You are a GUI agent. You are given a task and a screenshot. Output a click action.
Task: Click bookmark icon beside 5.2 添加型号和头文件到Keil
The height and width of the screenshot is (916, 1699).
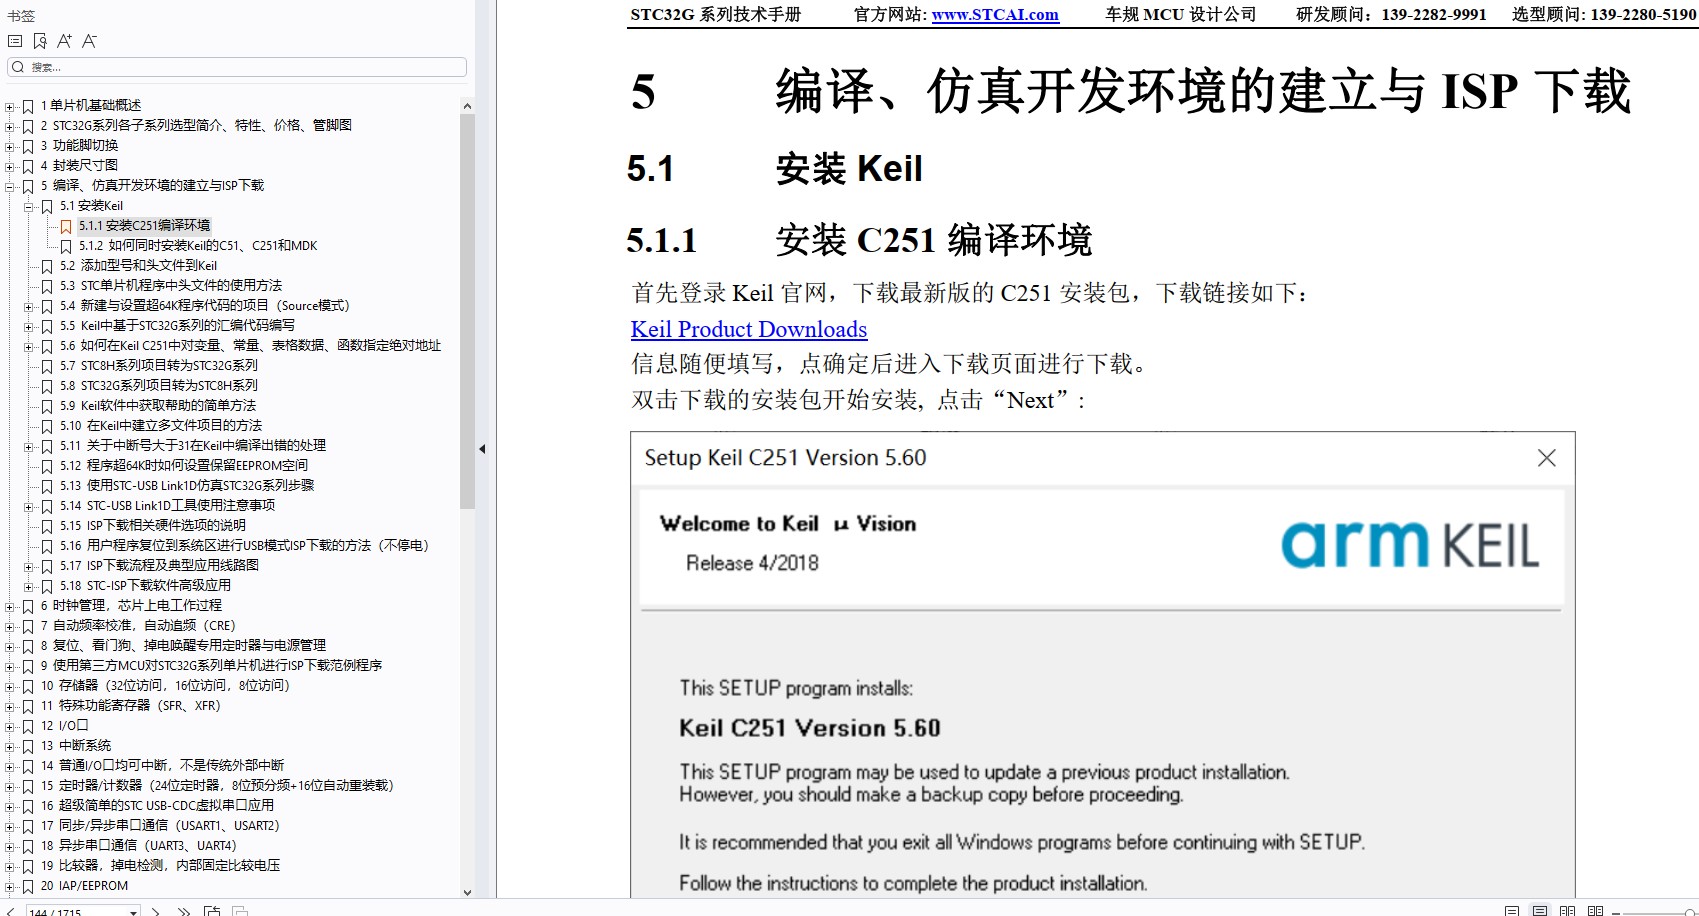[x=47, y=266]
